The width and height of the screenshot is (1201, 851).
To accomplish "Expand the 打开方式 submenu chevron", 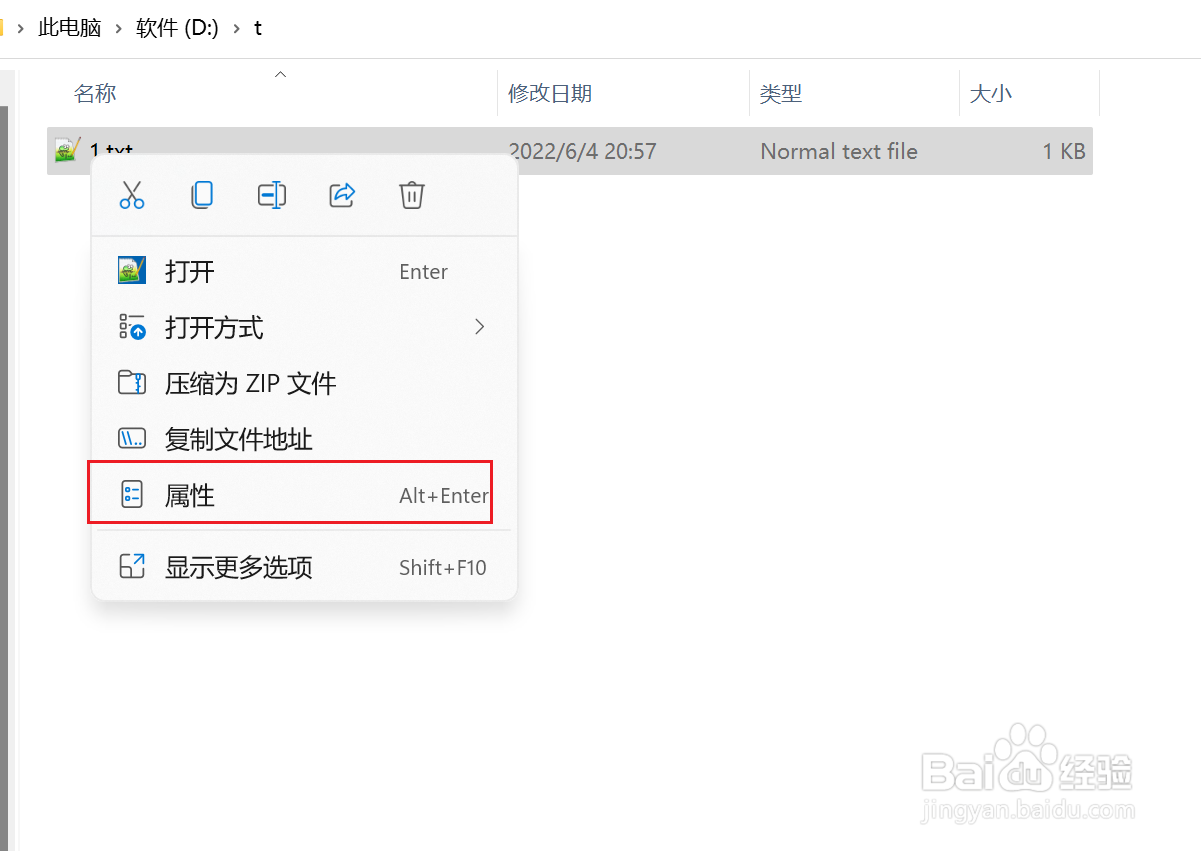I will click(x=479, y=327).
